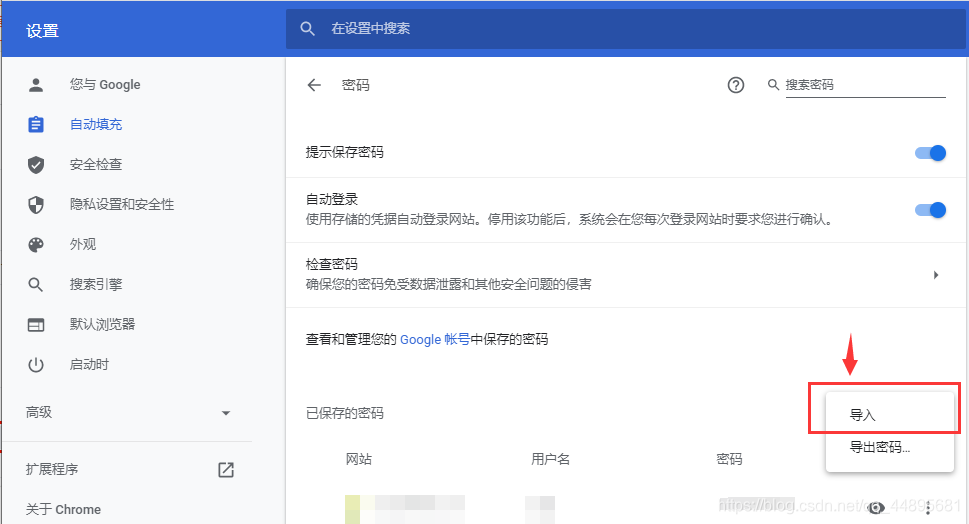Open the 自动填充 settings section

(96, 124)
